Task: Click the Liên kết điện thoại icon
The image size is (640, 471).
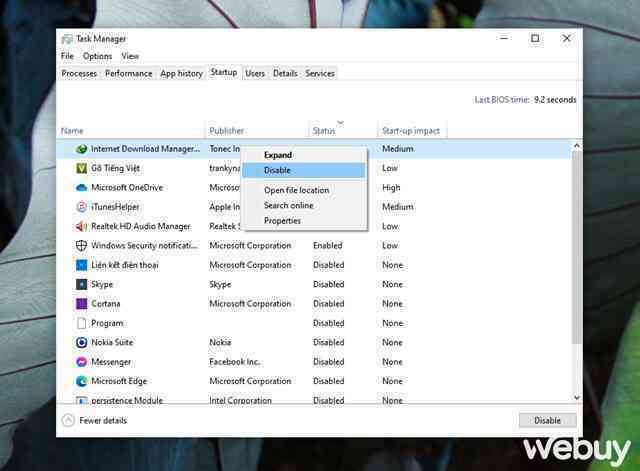Action: [x=82, y=265]
